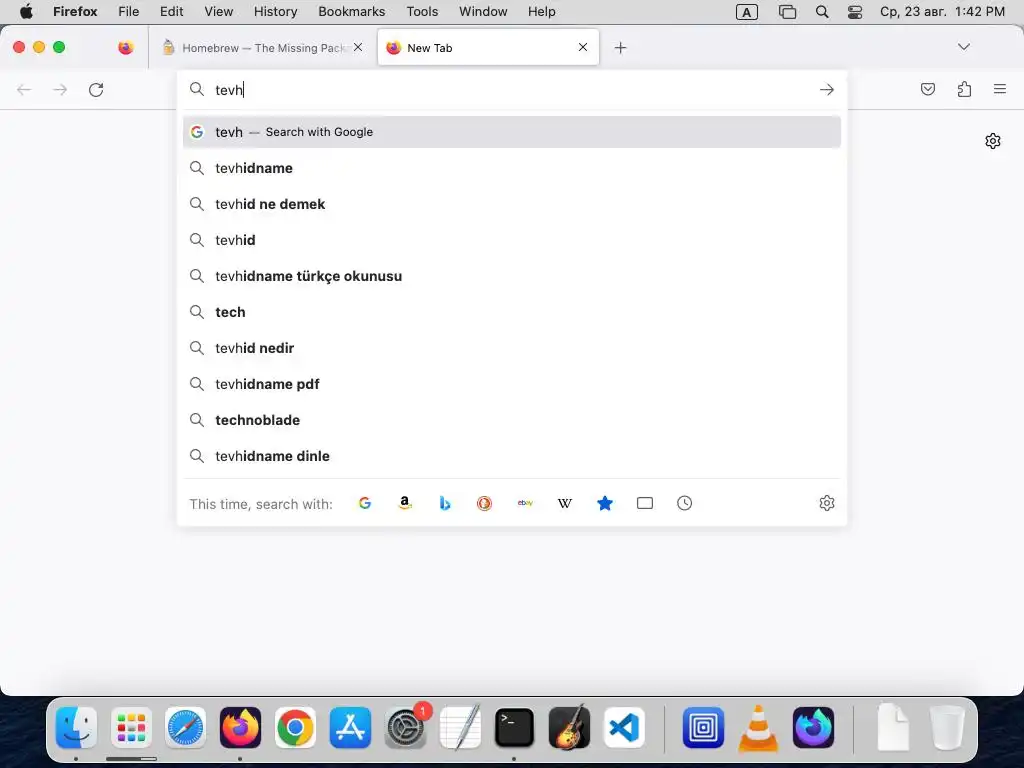The width and height of the screenshot is (1024, 768).
Task: Search this time with eBay
Action: [525, 503]
